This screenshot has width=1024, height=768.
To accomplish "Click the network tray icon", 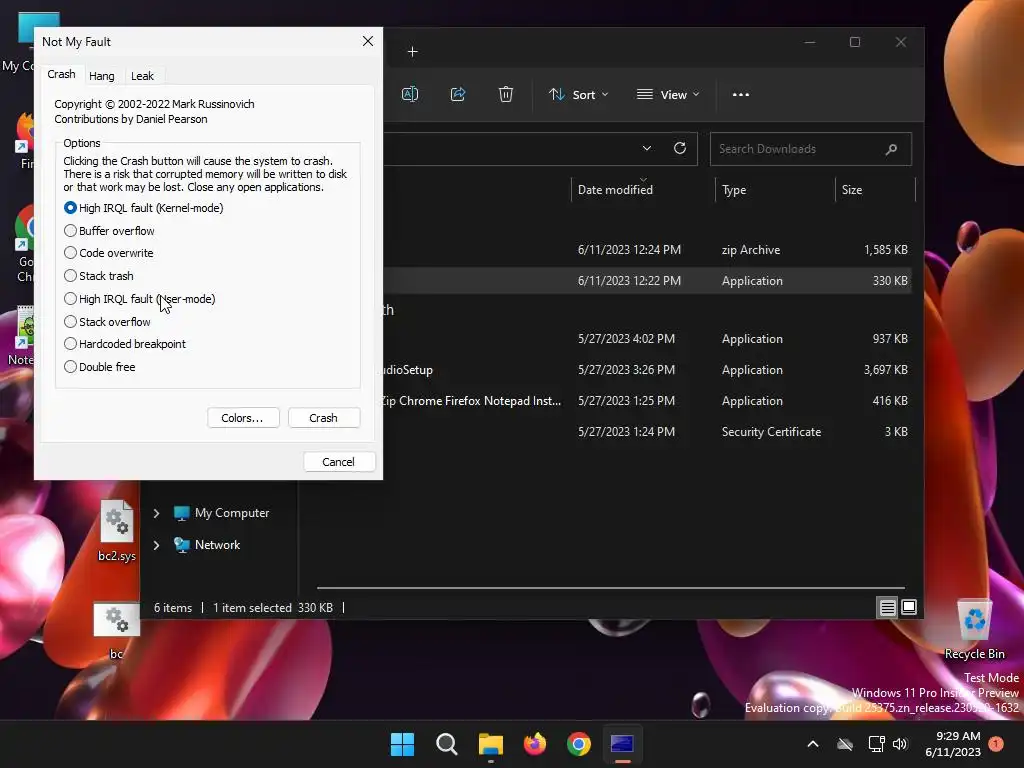I will 876,744.
